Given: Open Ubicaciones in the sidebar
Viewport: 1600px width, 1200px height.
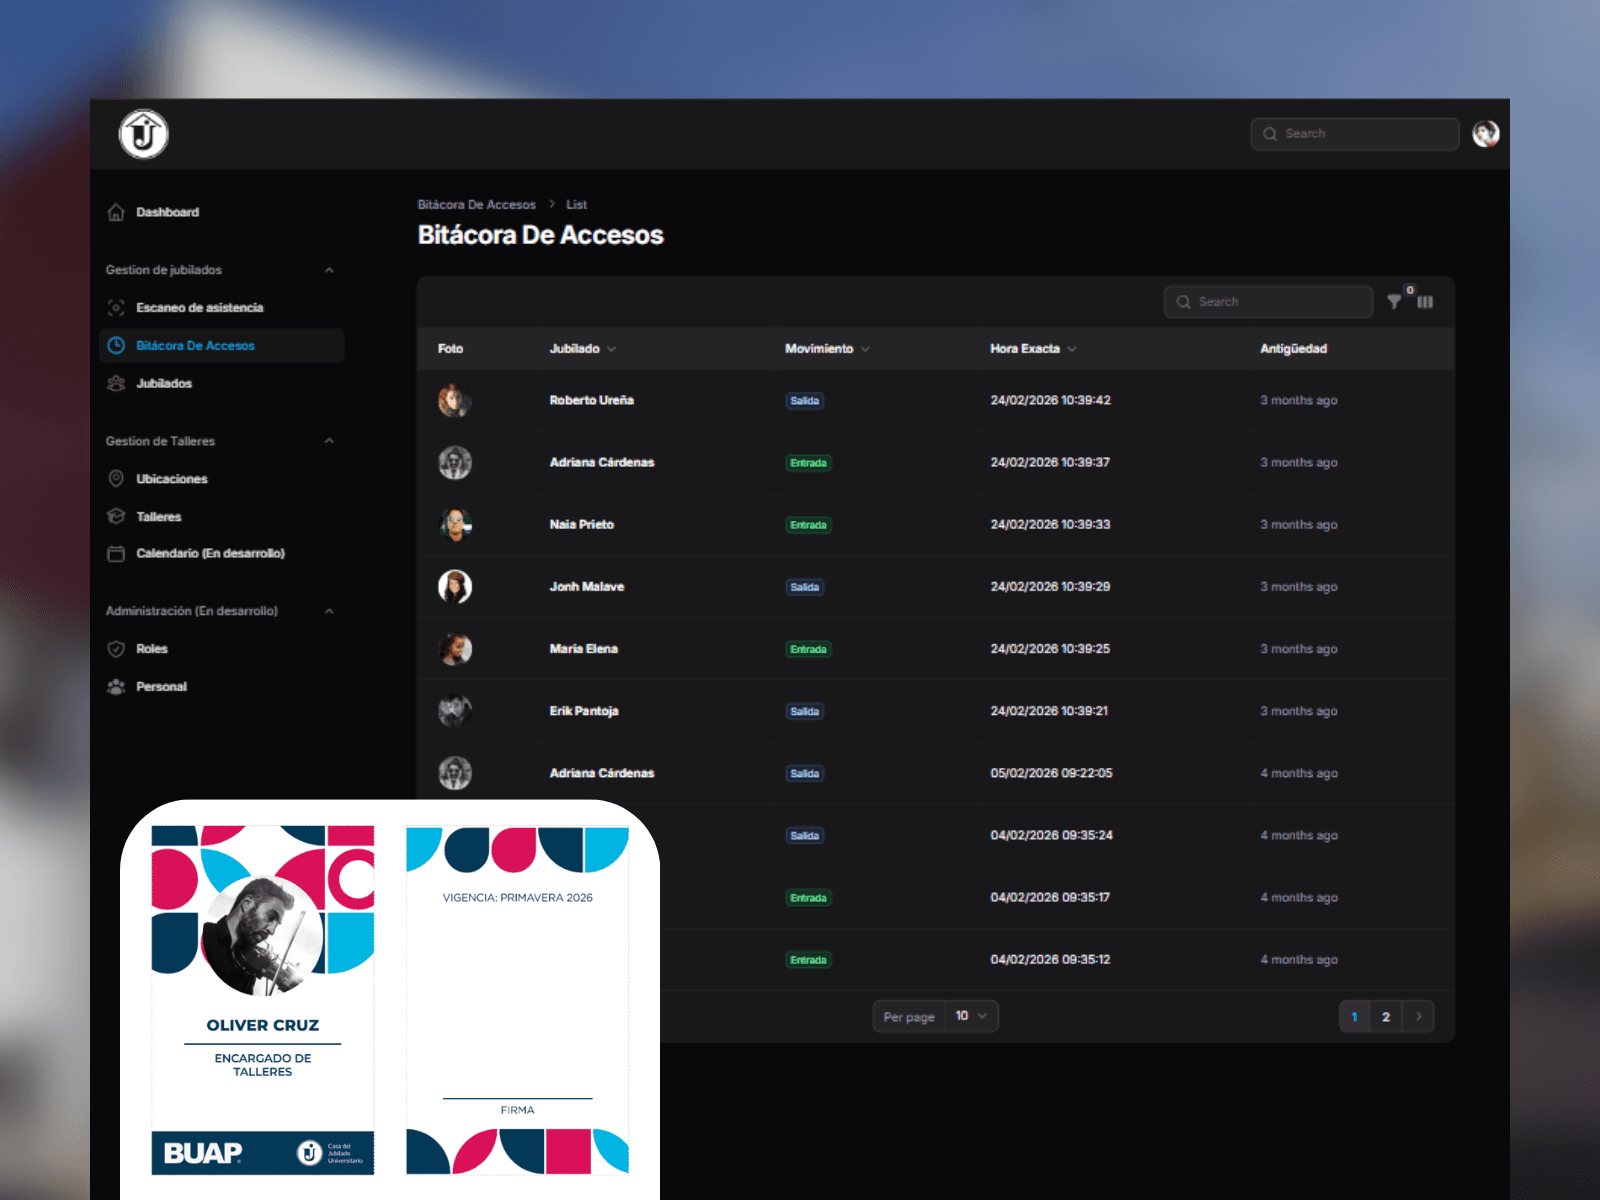Looking at the screenshot, I should tap(222, 479).
